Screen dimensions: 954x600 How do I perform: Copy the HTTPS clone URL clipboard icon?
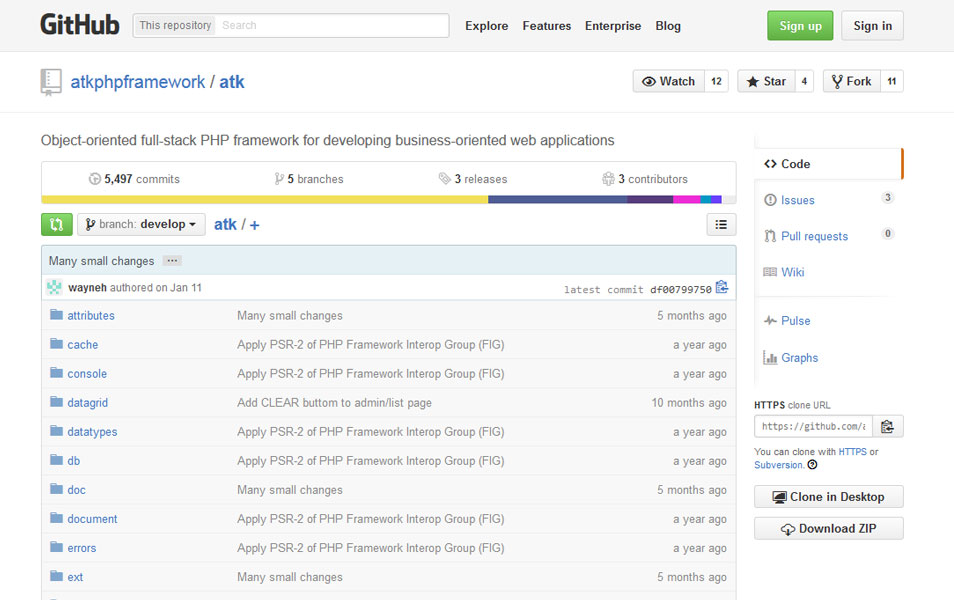click(888, 427)
